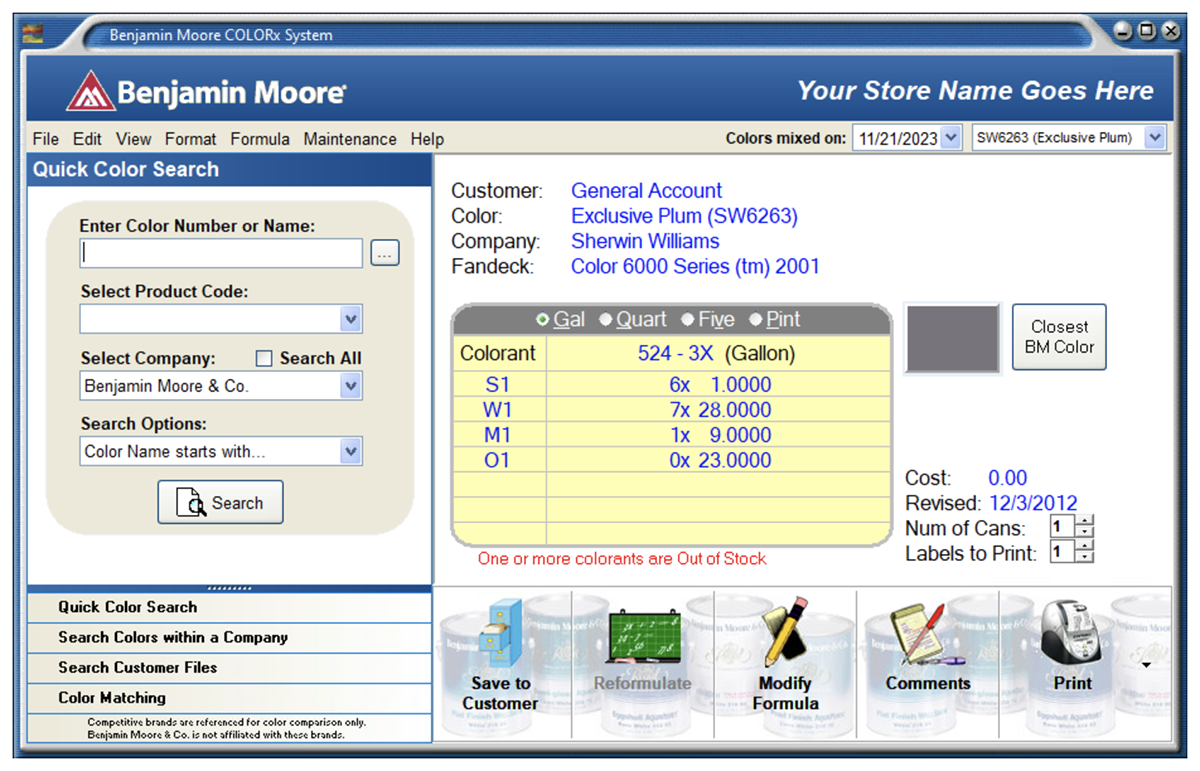
Task: Expand the Print options arrow
Action: click(x=1146, y=665)
